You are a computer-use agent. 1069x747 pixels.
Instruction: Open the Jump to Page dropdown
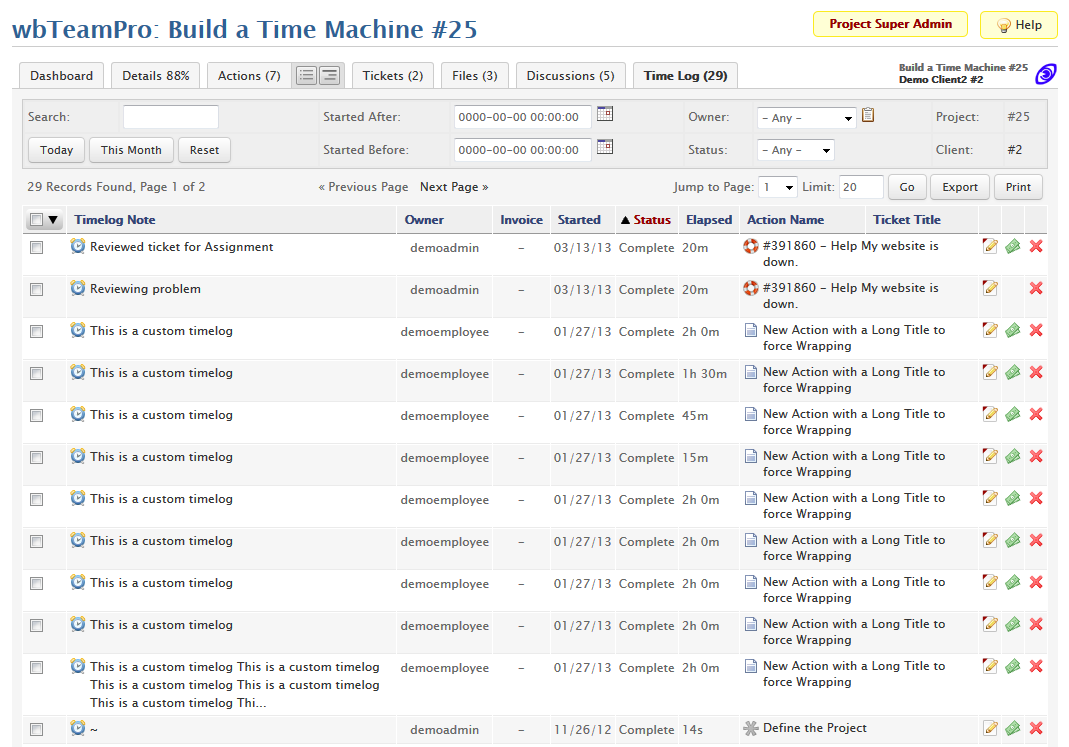(x=777, y=187)
